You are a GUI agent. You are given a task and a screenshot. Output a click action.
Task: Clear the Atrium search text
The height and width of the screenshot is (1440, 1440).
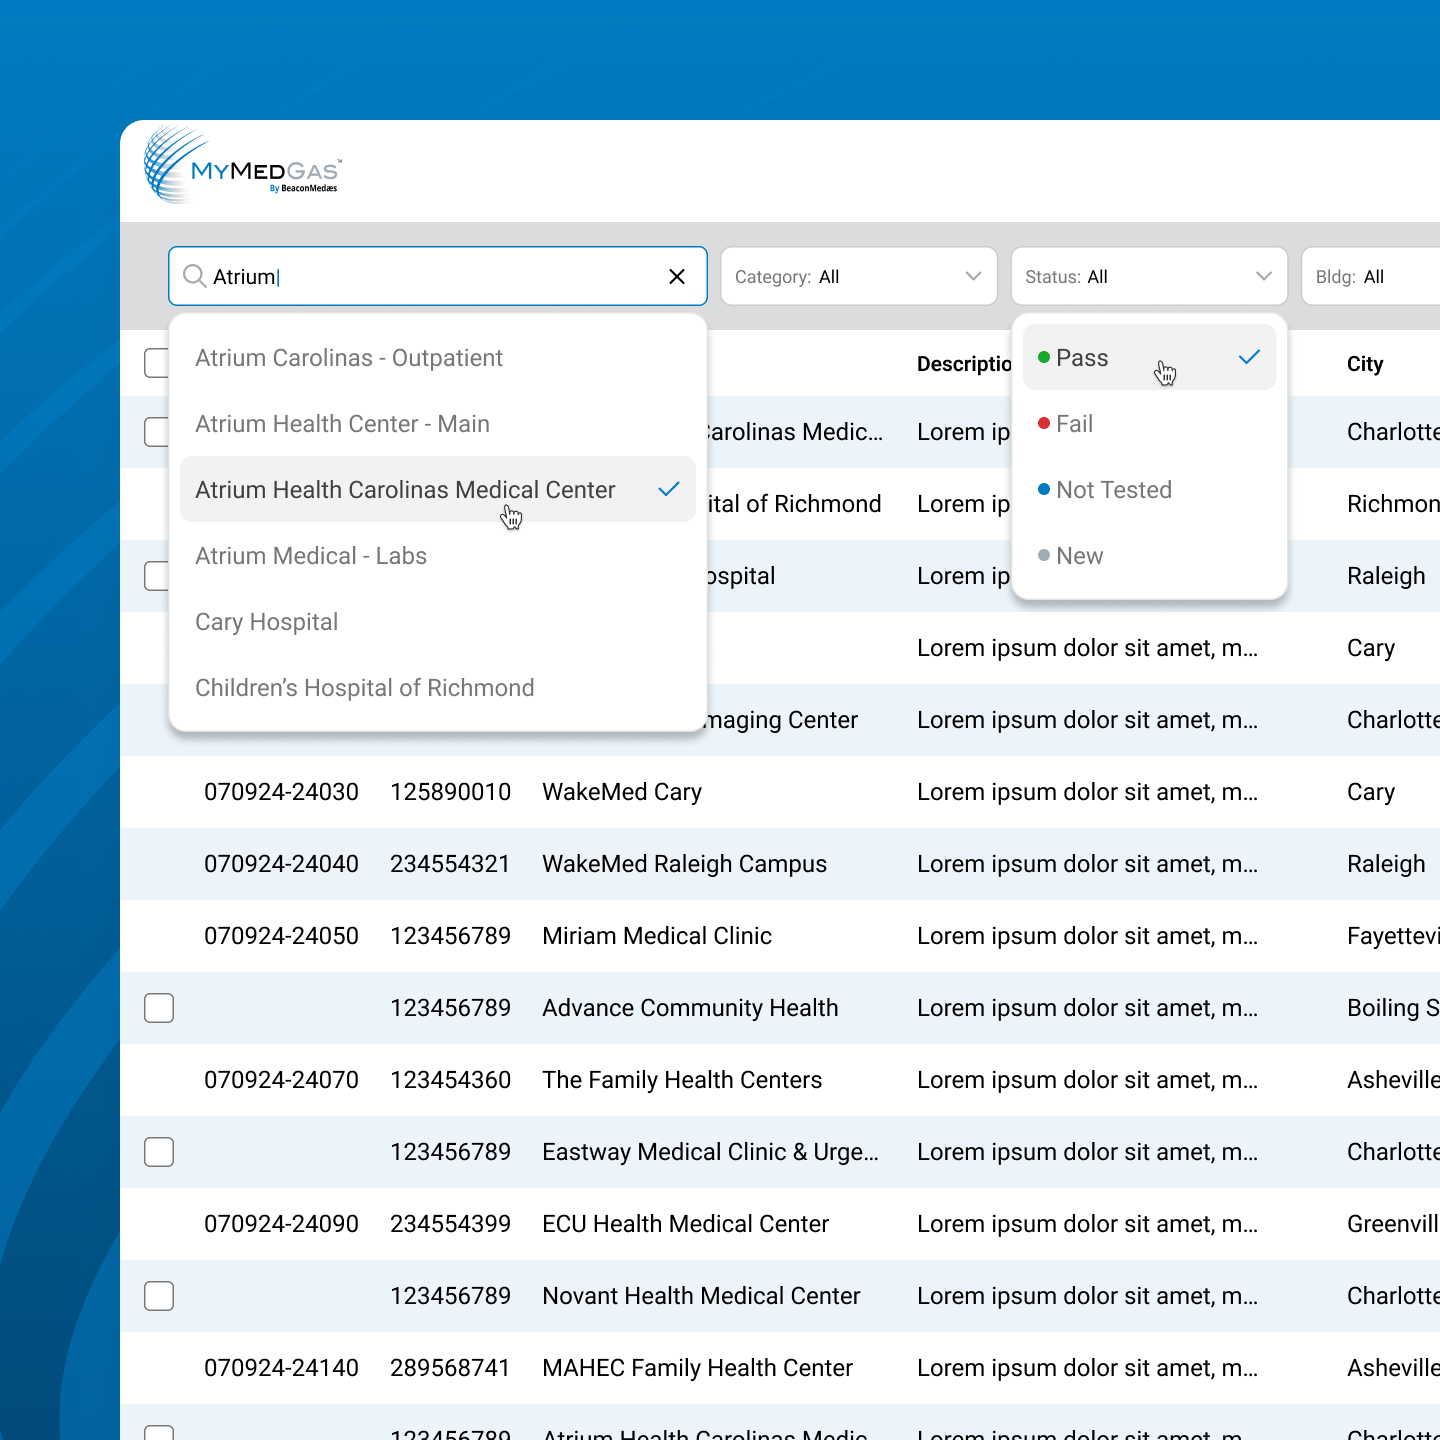[x=677, y=276]
